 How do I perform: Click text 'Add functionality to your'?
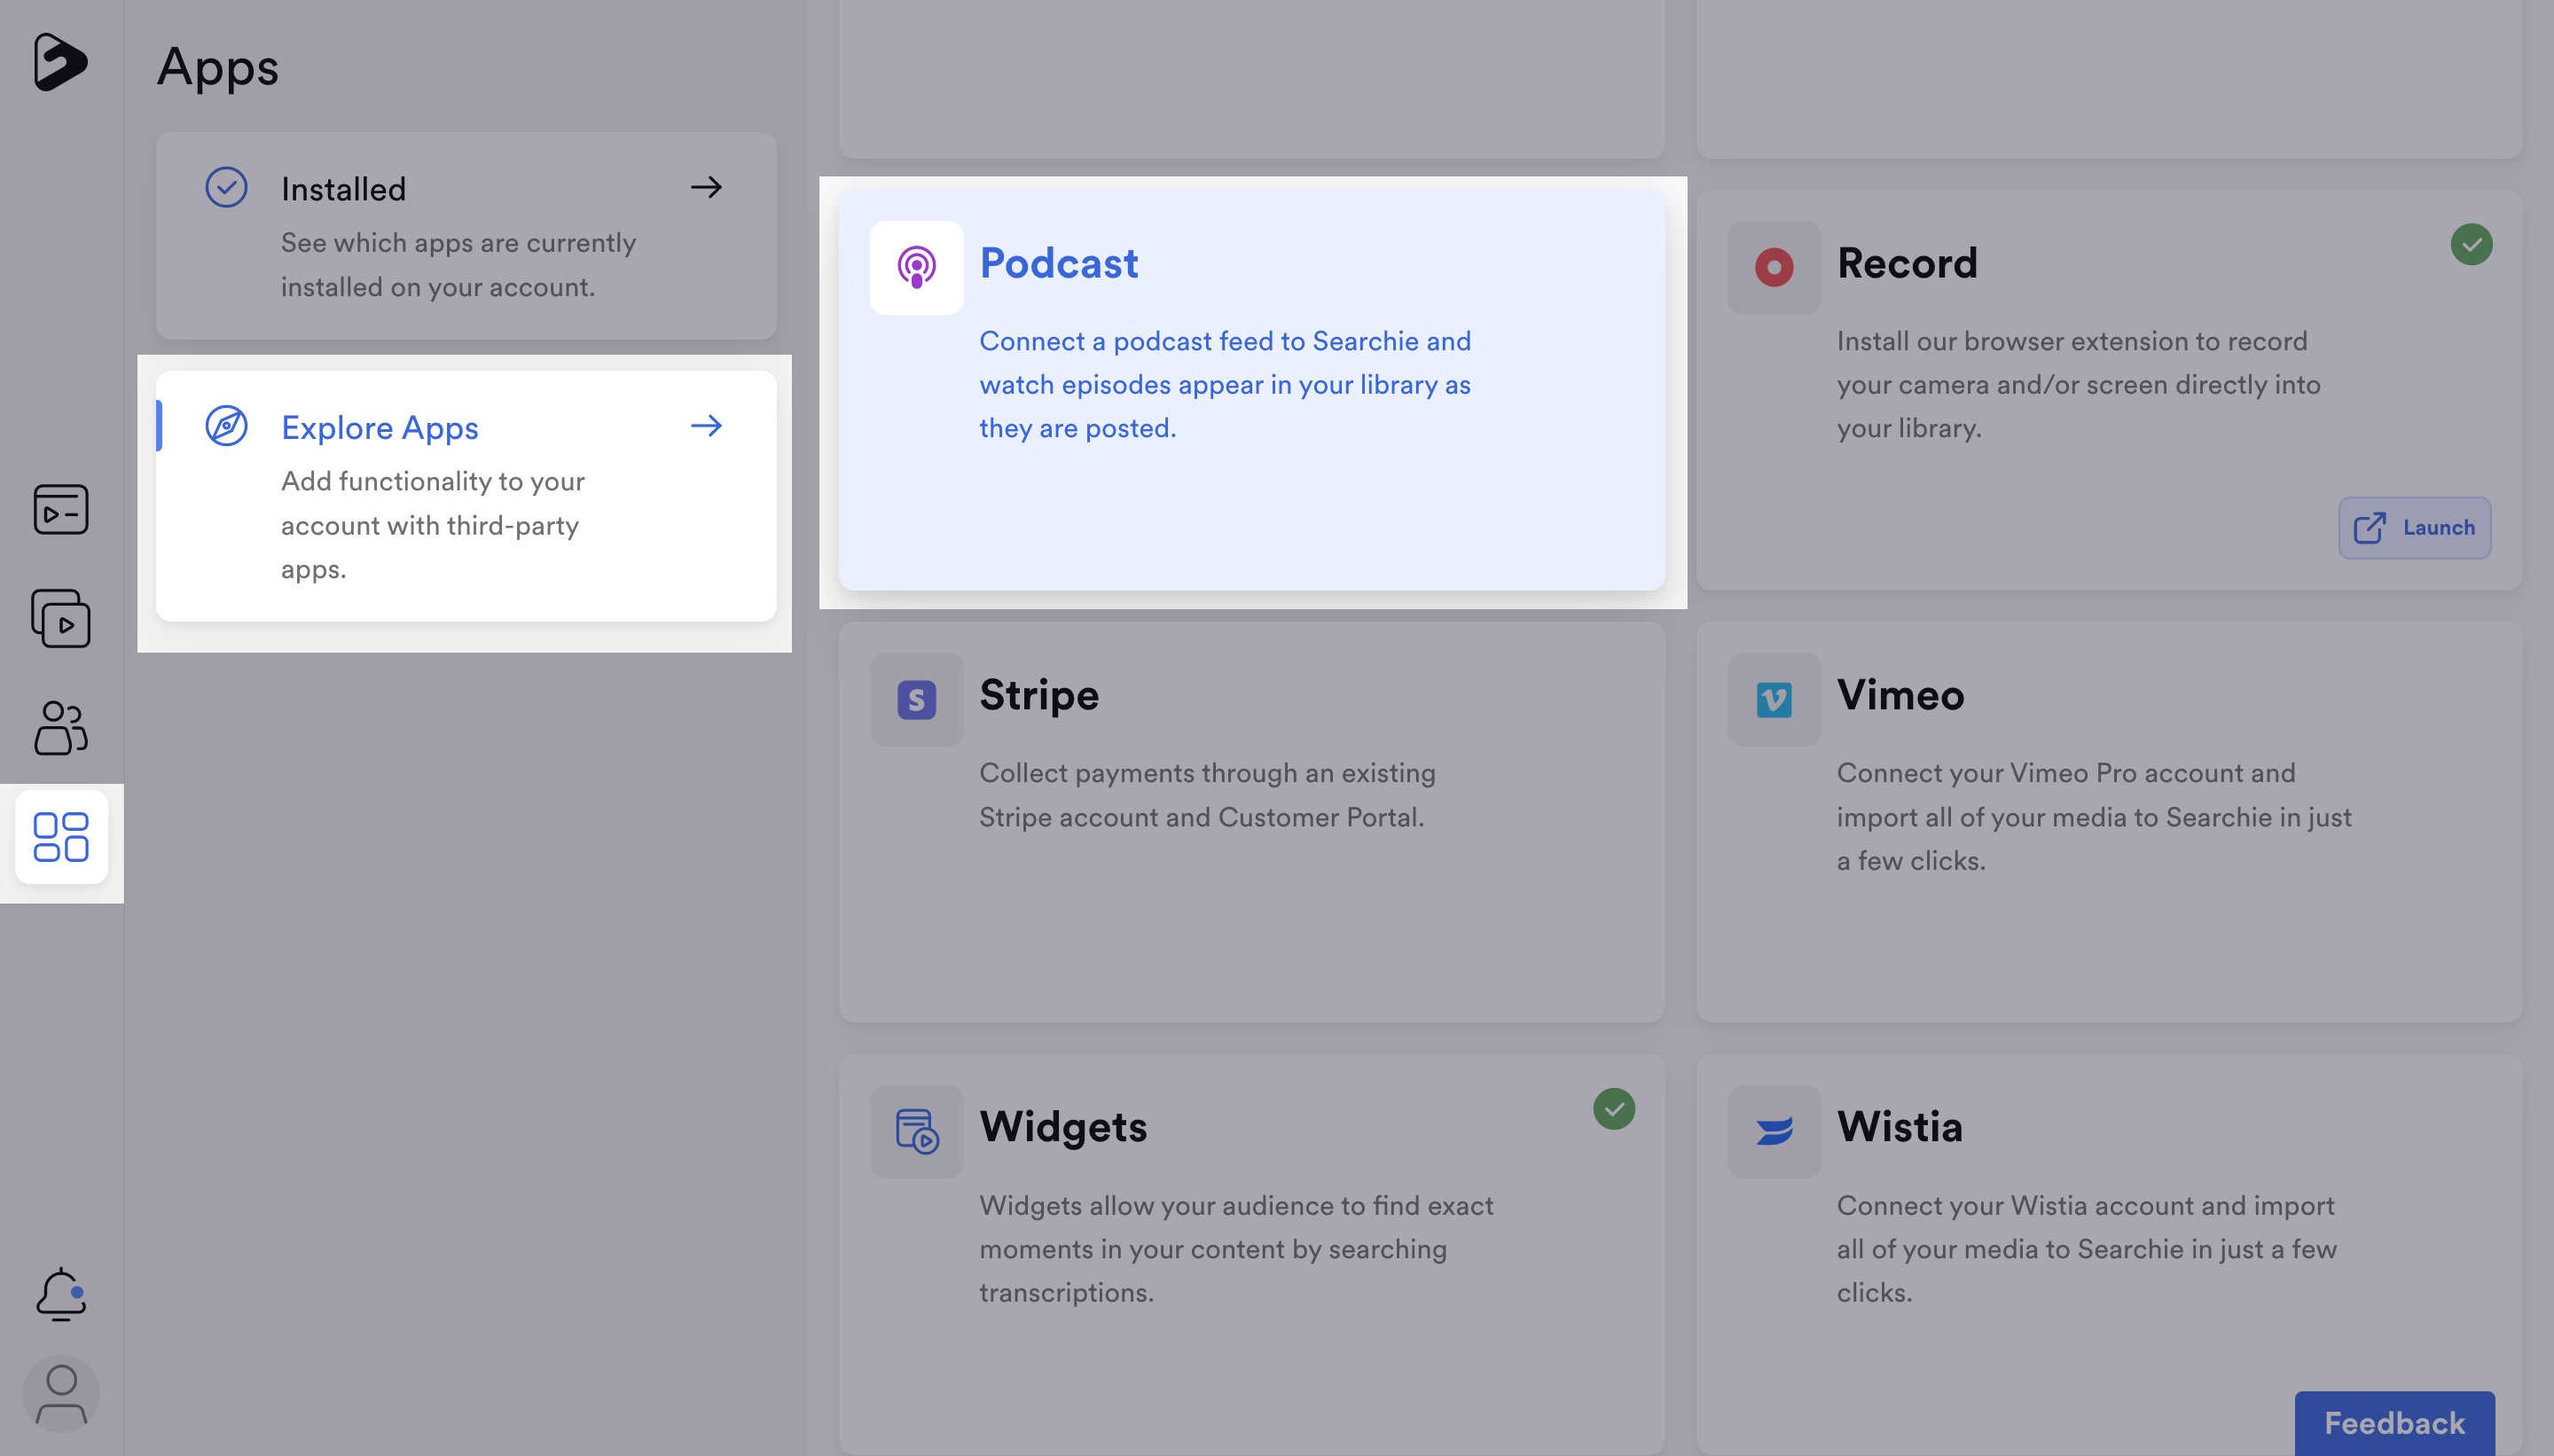433,481
